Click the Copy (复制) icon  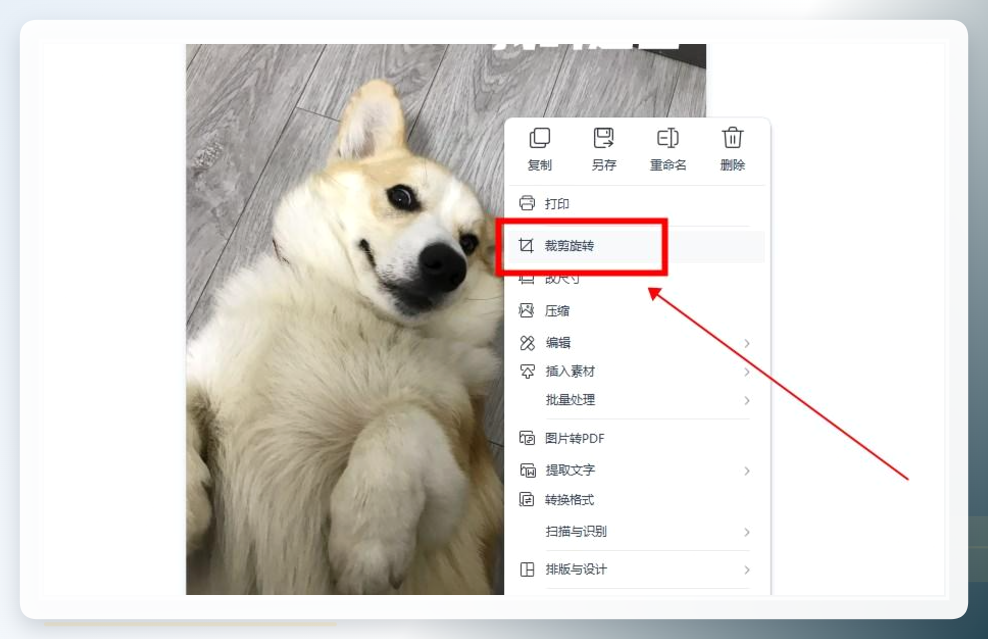[540, 138]
